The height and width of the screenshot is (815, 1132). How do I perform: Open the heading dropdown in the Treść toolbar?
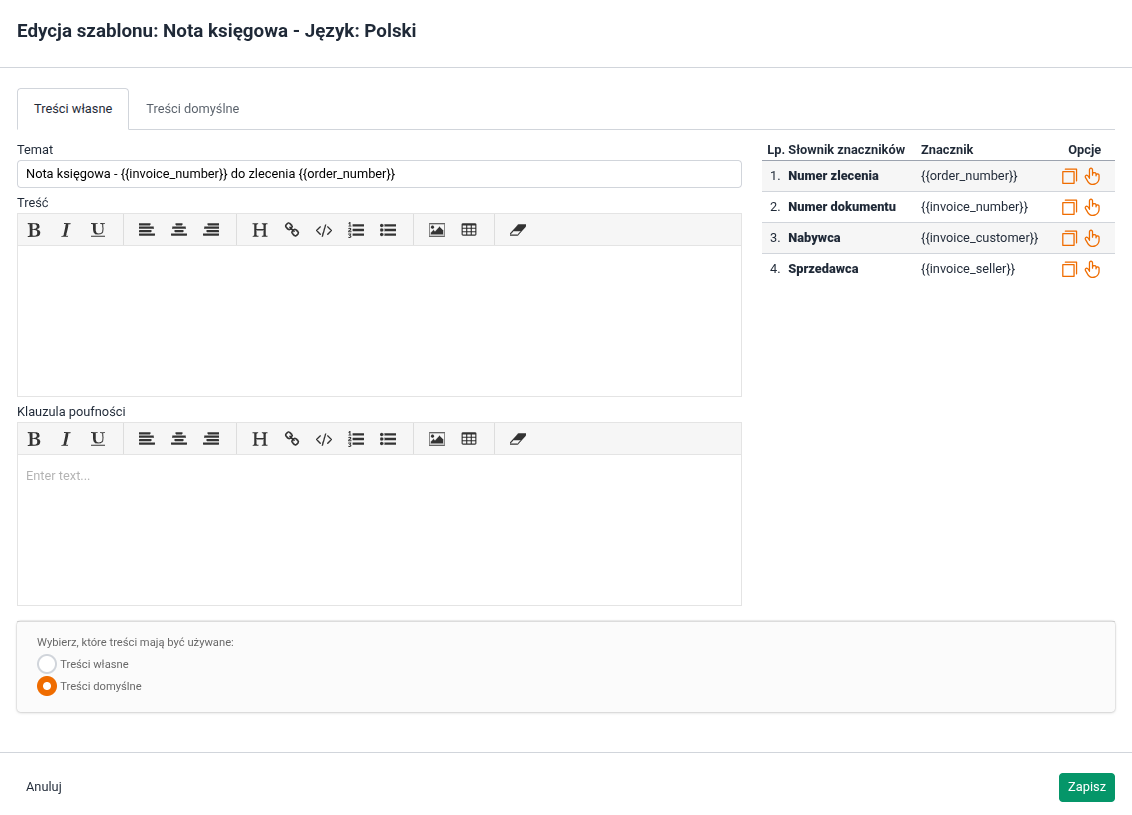coord(260,230)
